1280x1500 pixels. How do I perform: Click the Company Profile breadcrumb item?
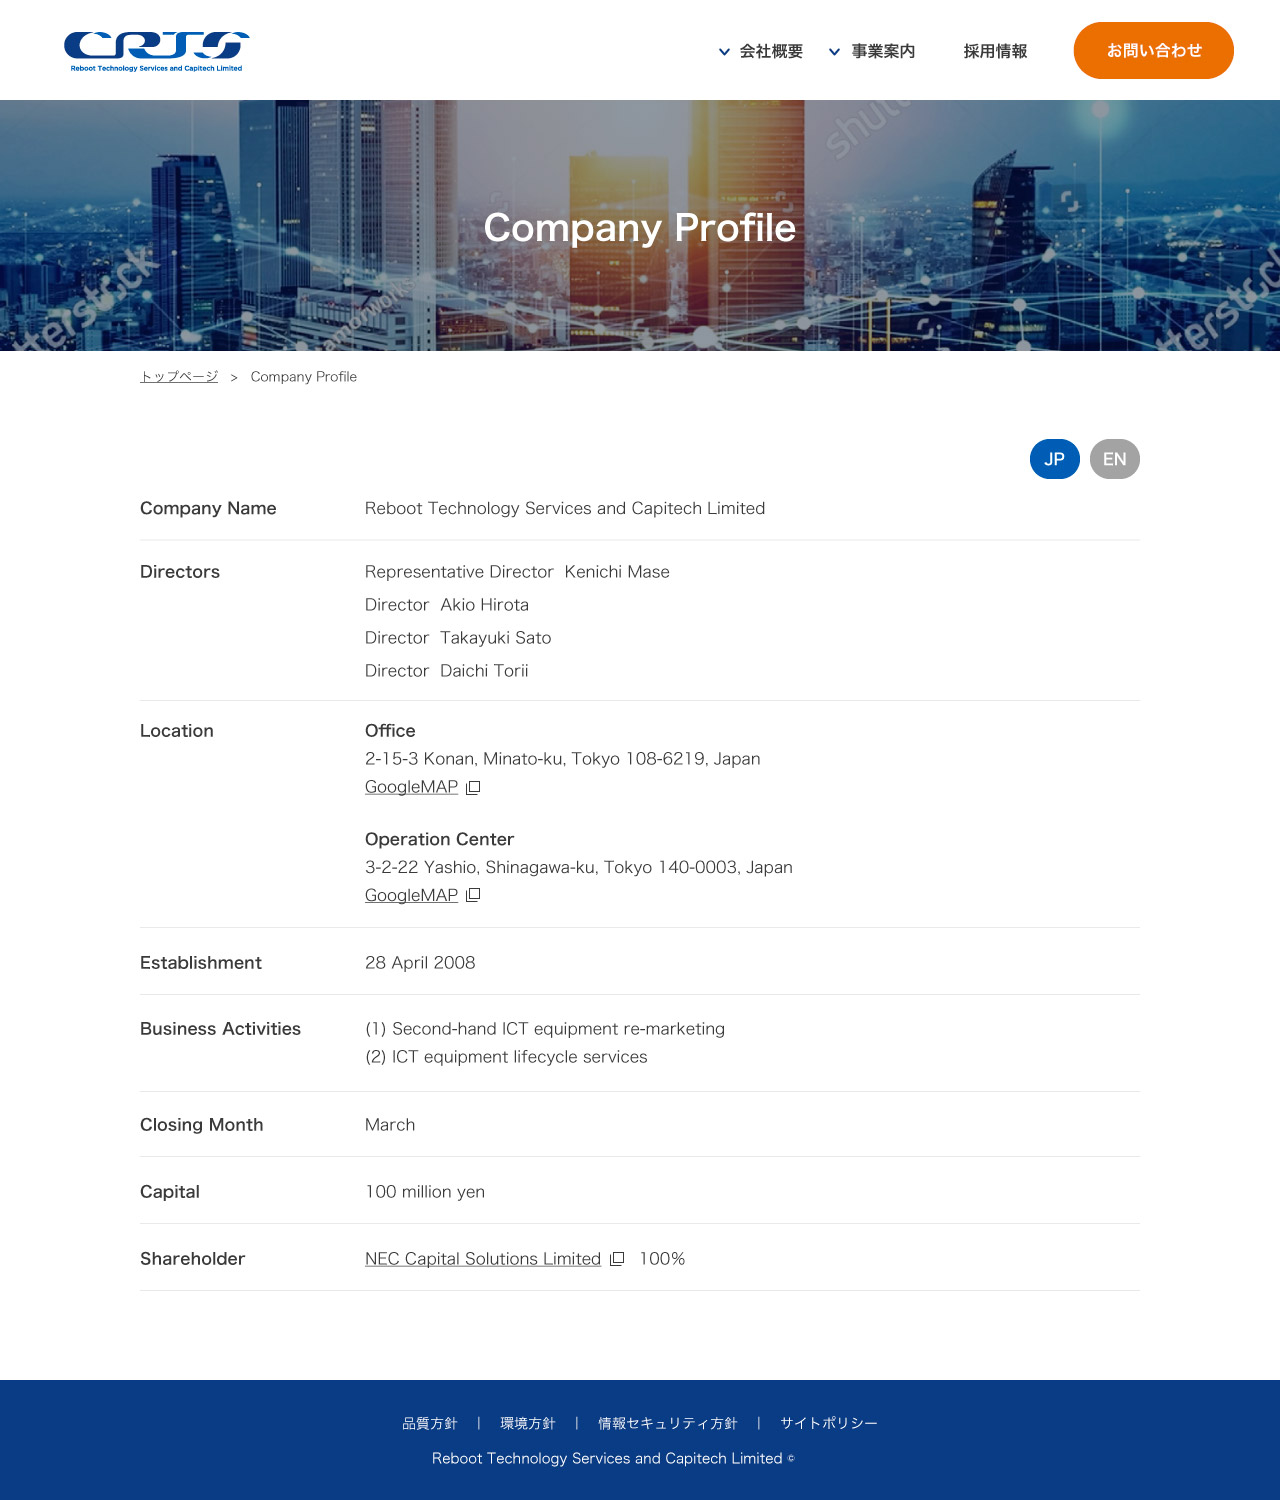click(303, 377)
